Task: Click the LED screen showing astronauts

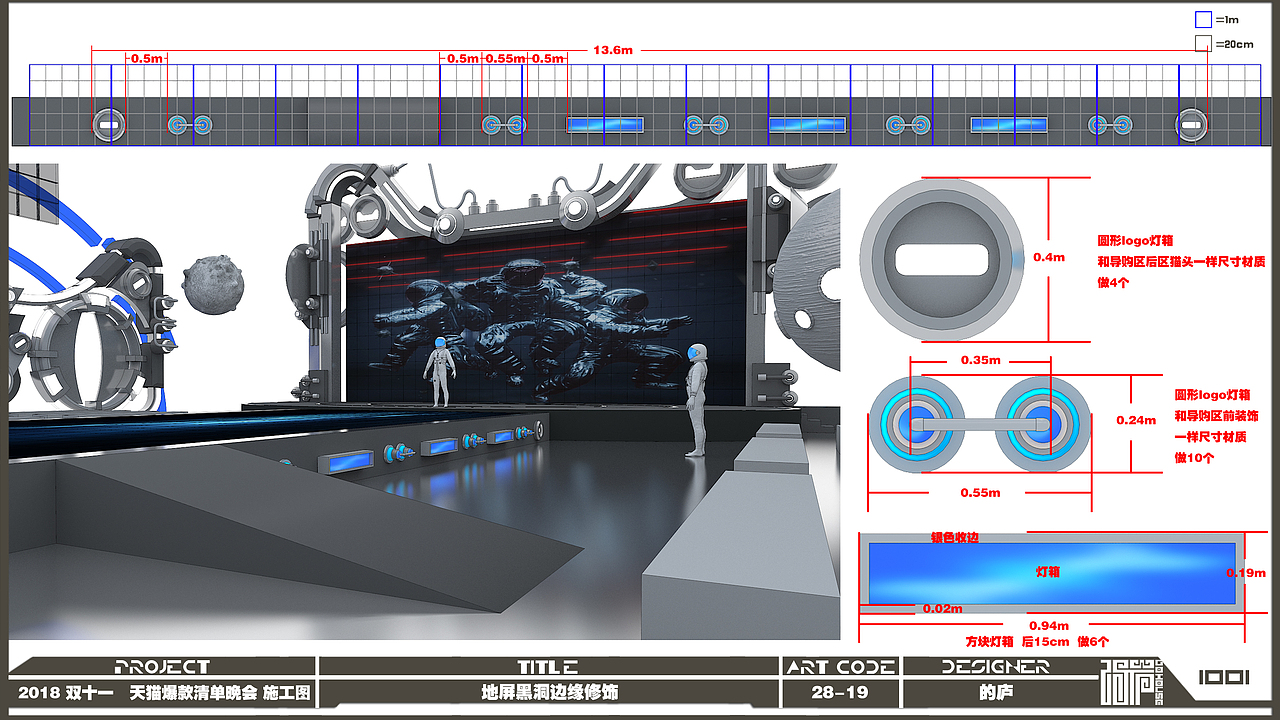Action: click(x=546, y=301)
